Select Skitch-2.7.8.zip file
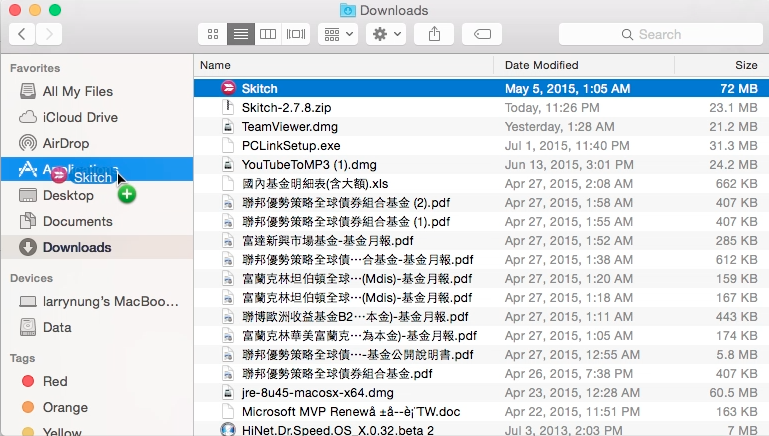The width and height of the screenshot is (769, 436). 482,107
